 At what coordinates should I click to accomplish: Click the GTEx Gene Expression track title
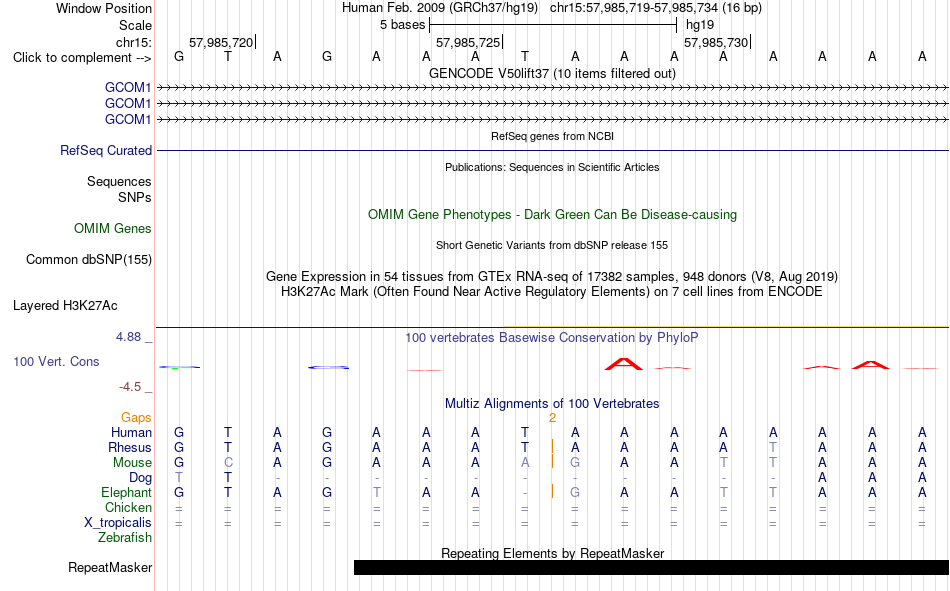tap(552, 276)
